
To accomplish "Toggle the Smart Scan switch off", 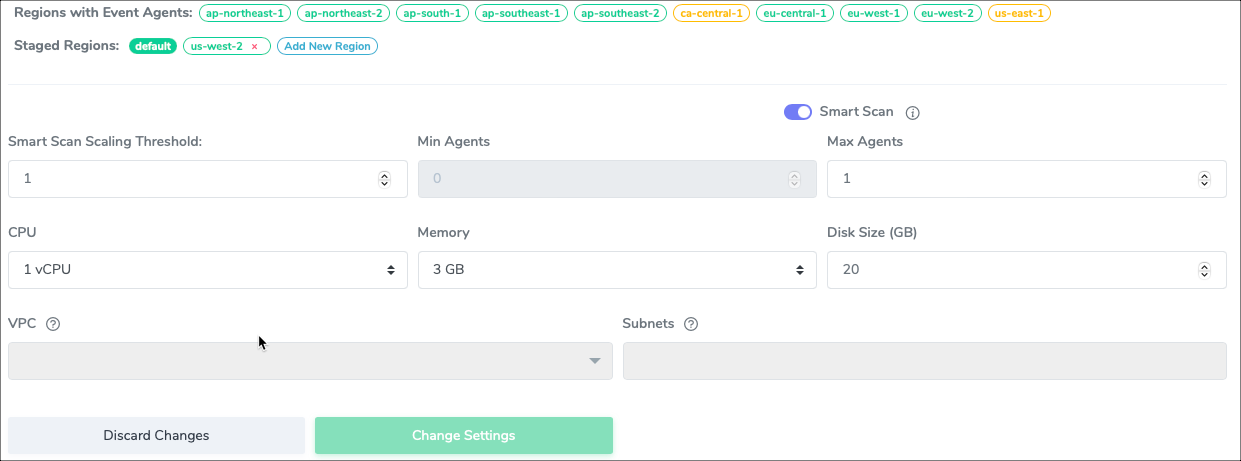I will pos(797,112).
